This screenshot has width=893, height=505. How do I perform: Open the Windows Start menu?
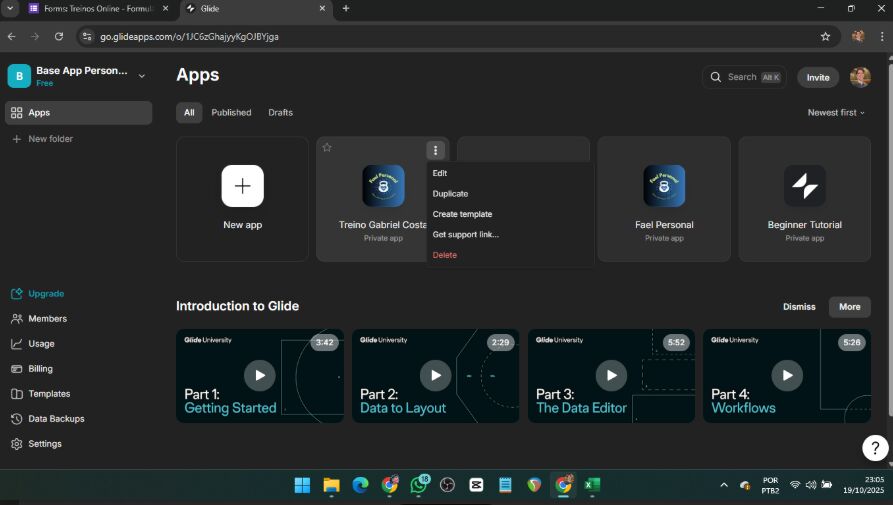click(x=302, y=485)
